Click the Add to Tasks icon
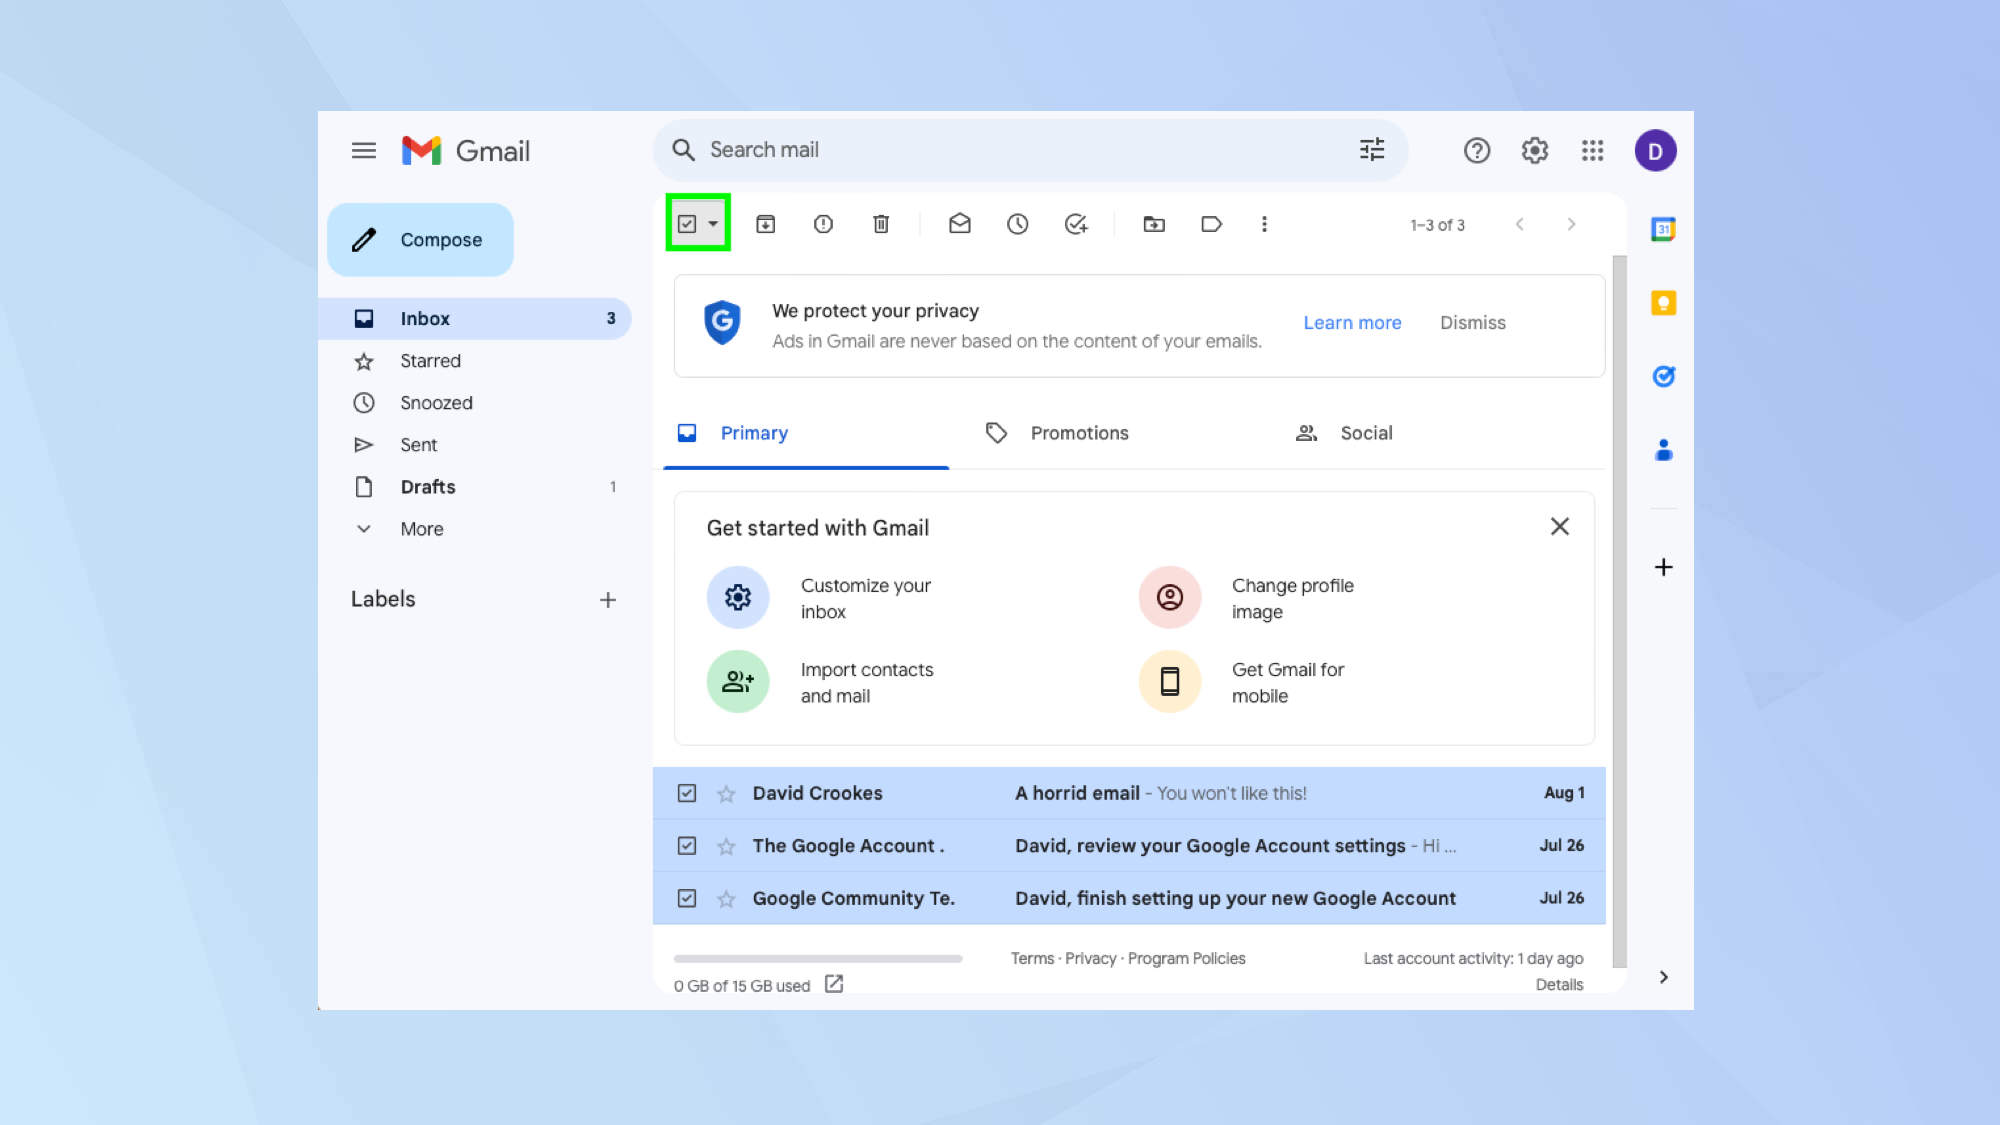 click(1076, 224)
